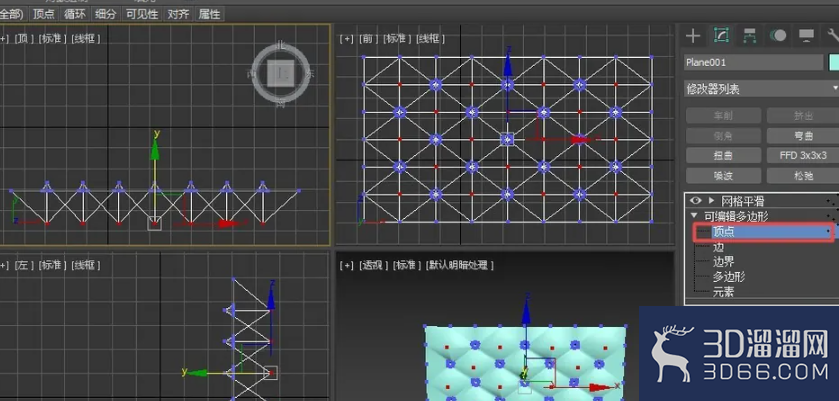Select 边 sub-object level in stack
Viewport: 839px width, 401px height.
coord(719,247)
